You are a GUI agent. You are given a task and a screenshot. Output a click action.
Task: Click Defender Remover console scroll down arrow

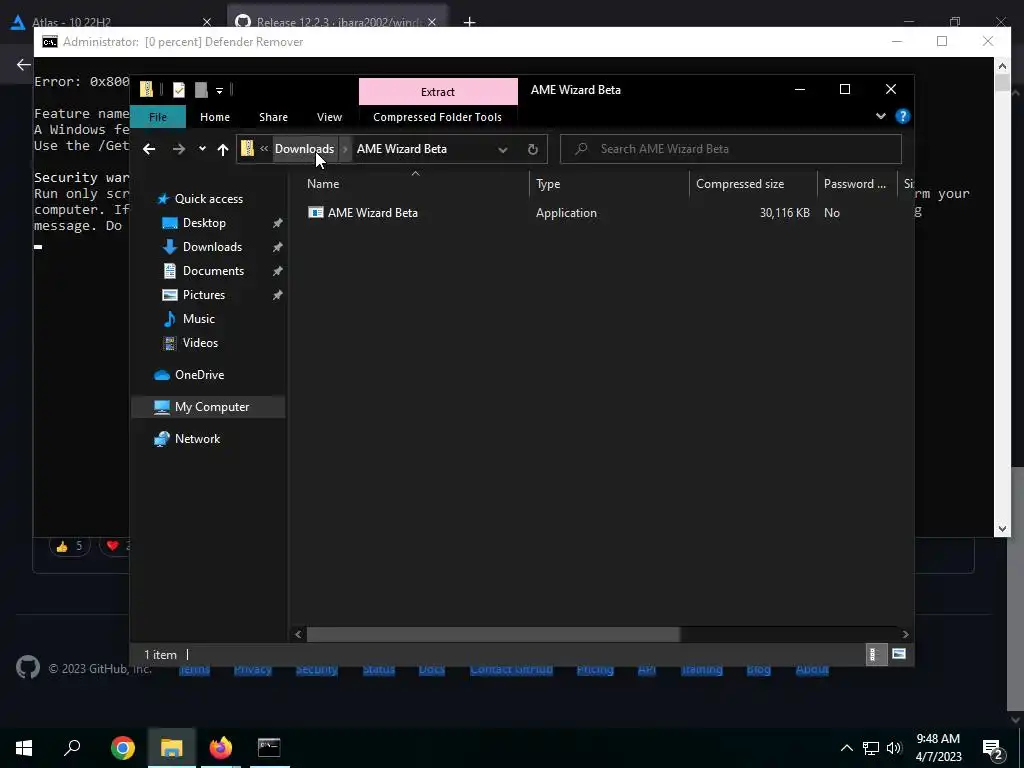click(x=1002, y=529)
